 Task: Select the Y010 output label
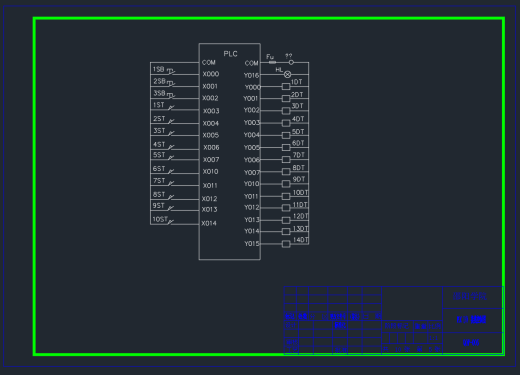pyautogui.click(x=251, y=184)
